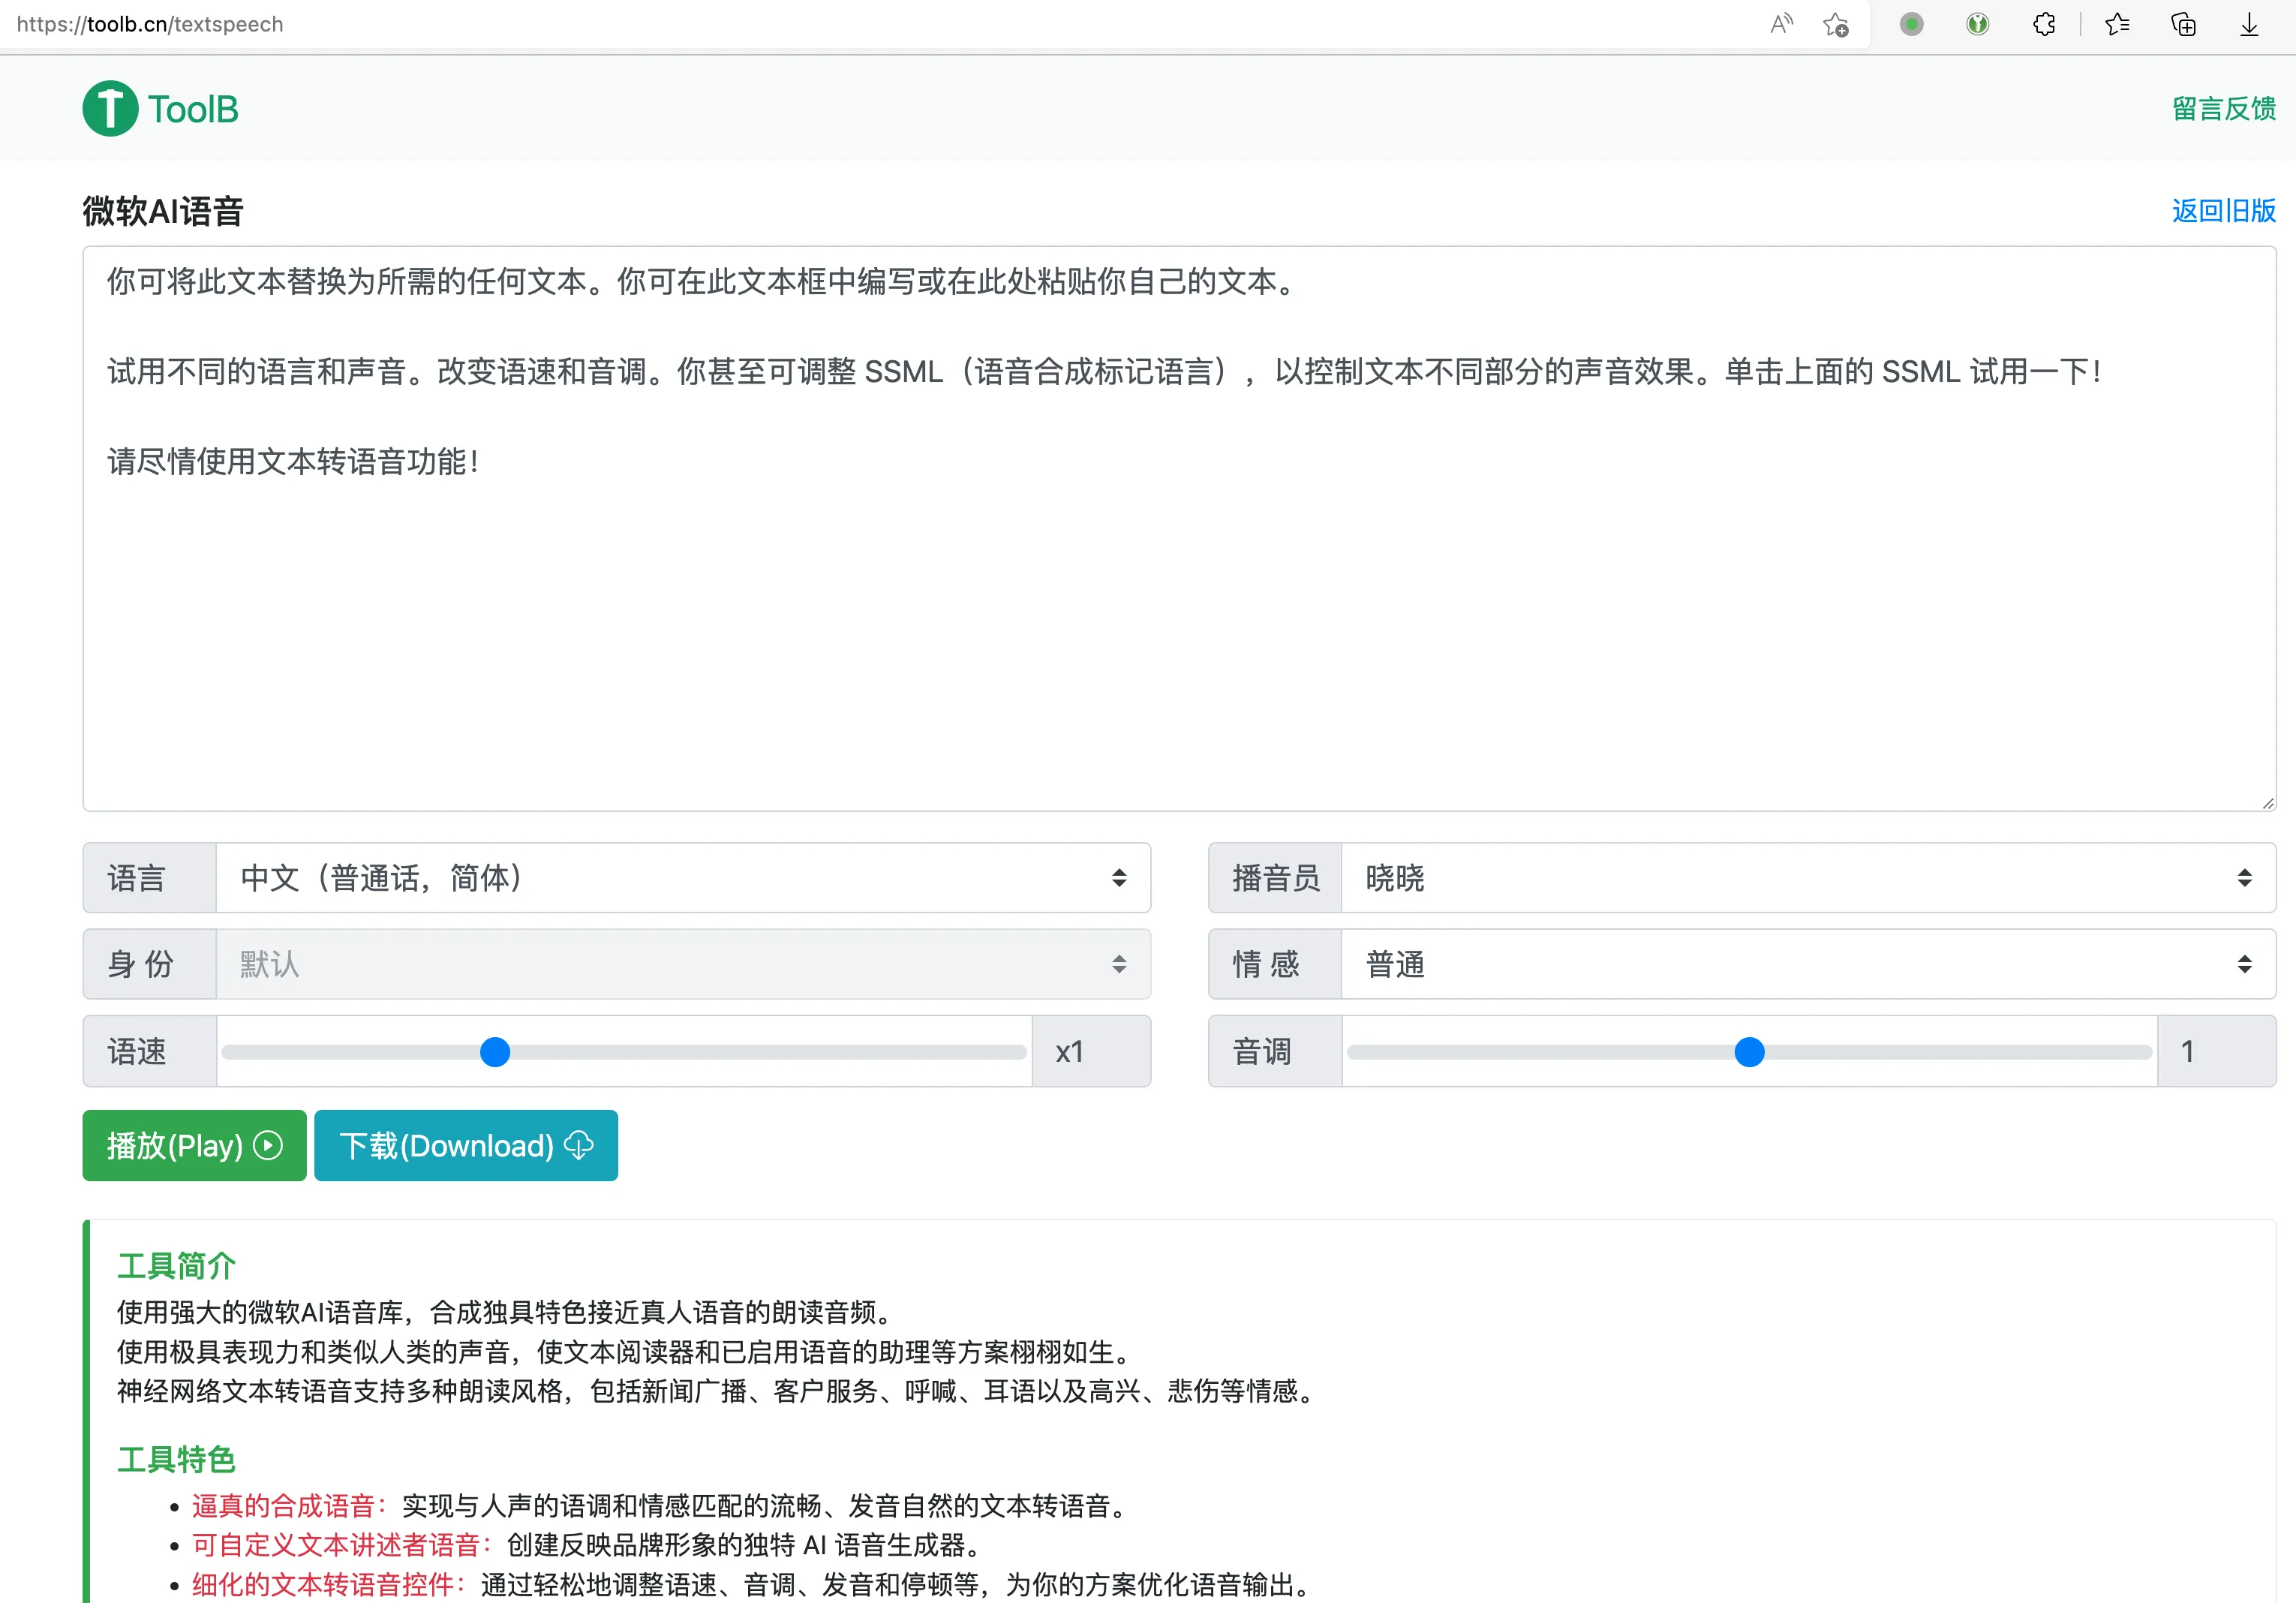Screen dimensions: 2296x1603
Task: Adjust the 语速 speech speed slider
Action: (x=494, y=1052)
